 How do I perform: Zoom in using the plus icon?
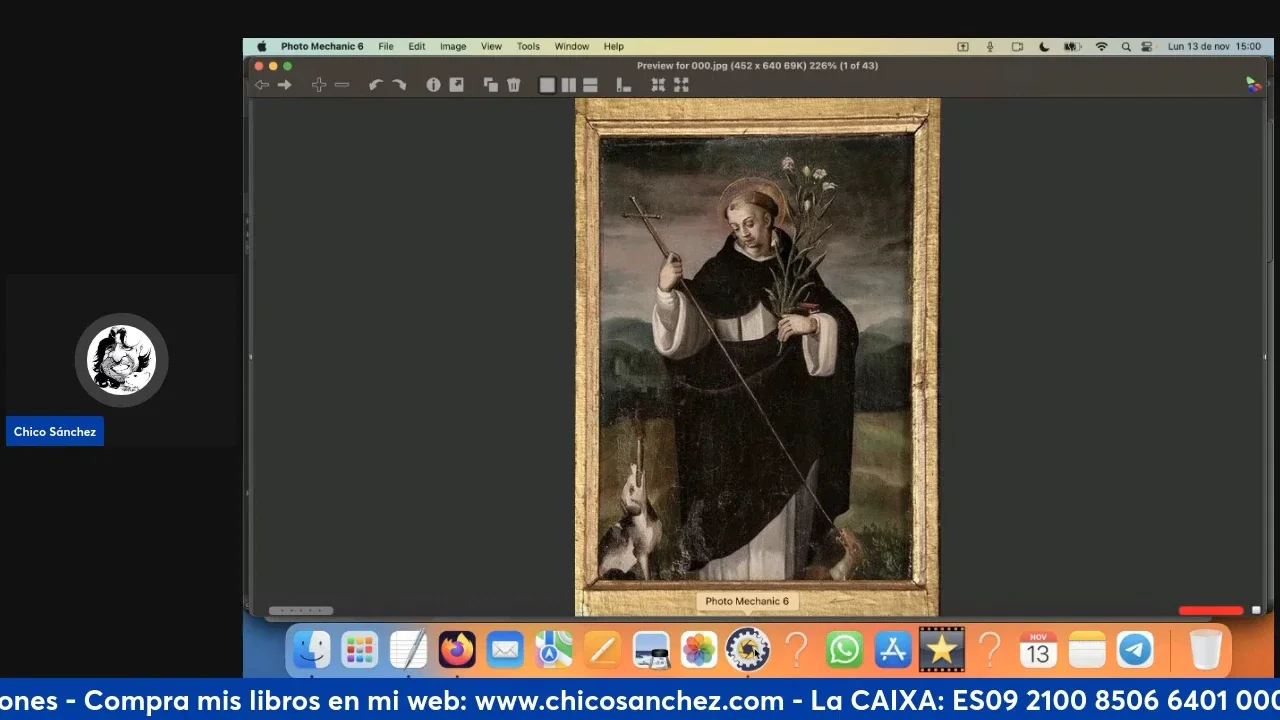[x=318, y=85]
